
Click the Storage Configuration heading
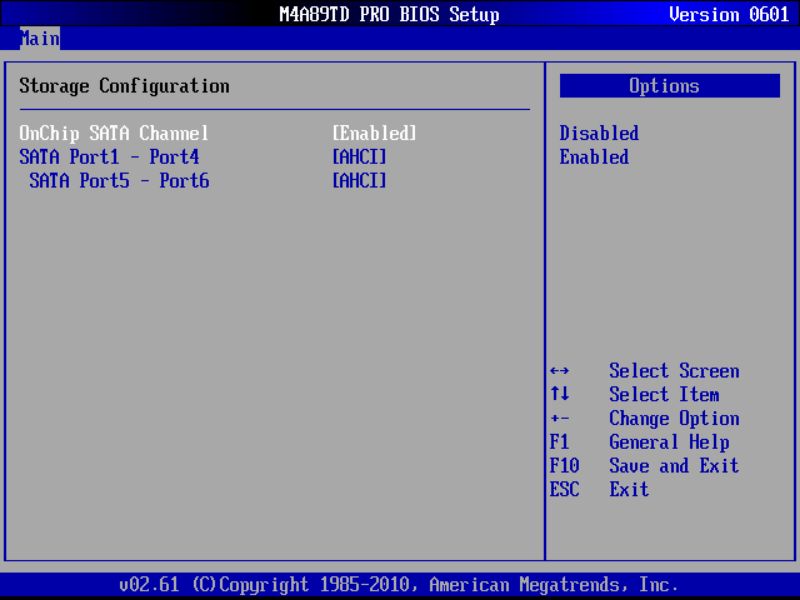pyautogui.click(x=124, y=86)
